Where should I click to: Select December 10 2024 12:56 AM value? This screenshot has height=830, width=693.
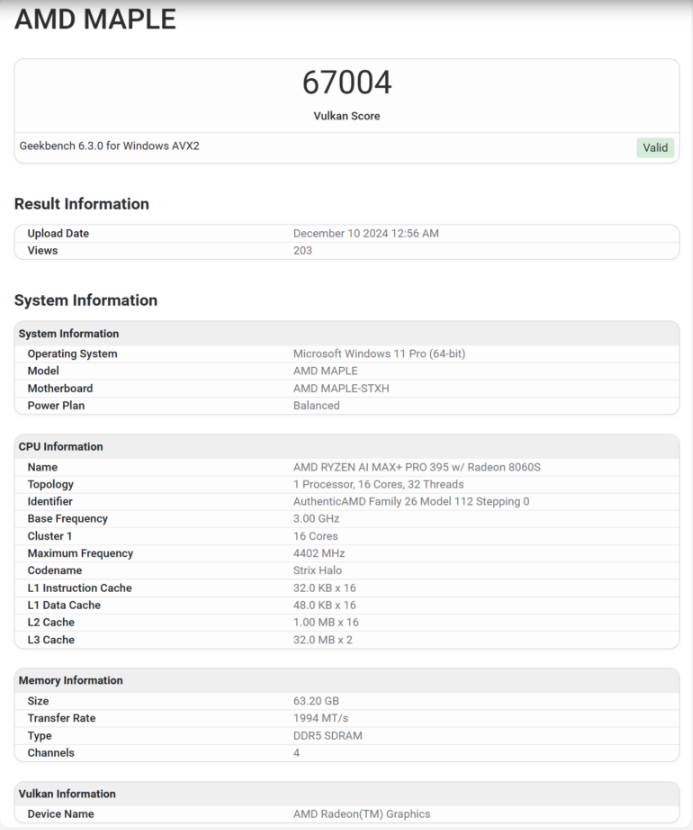coord(366,233)
